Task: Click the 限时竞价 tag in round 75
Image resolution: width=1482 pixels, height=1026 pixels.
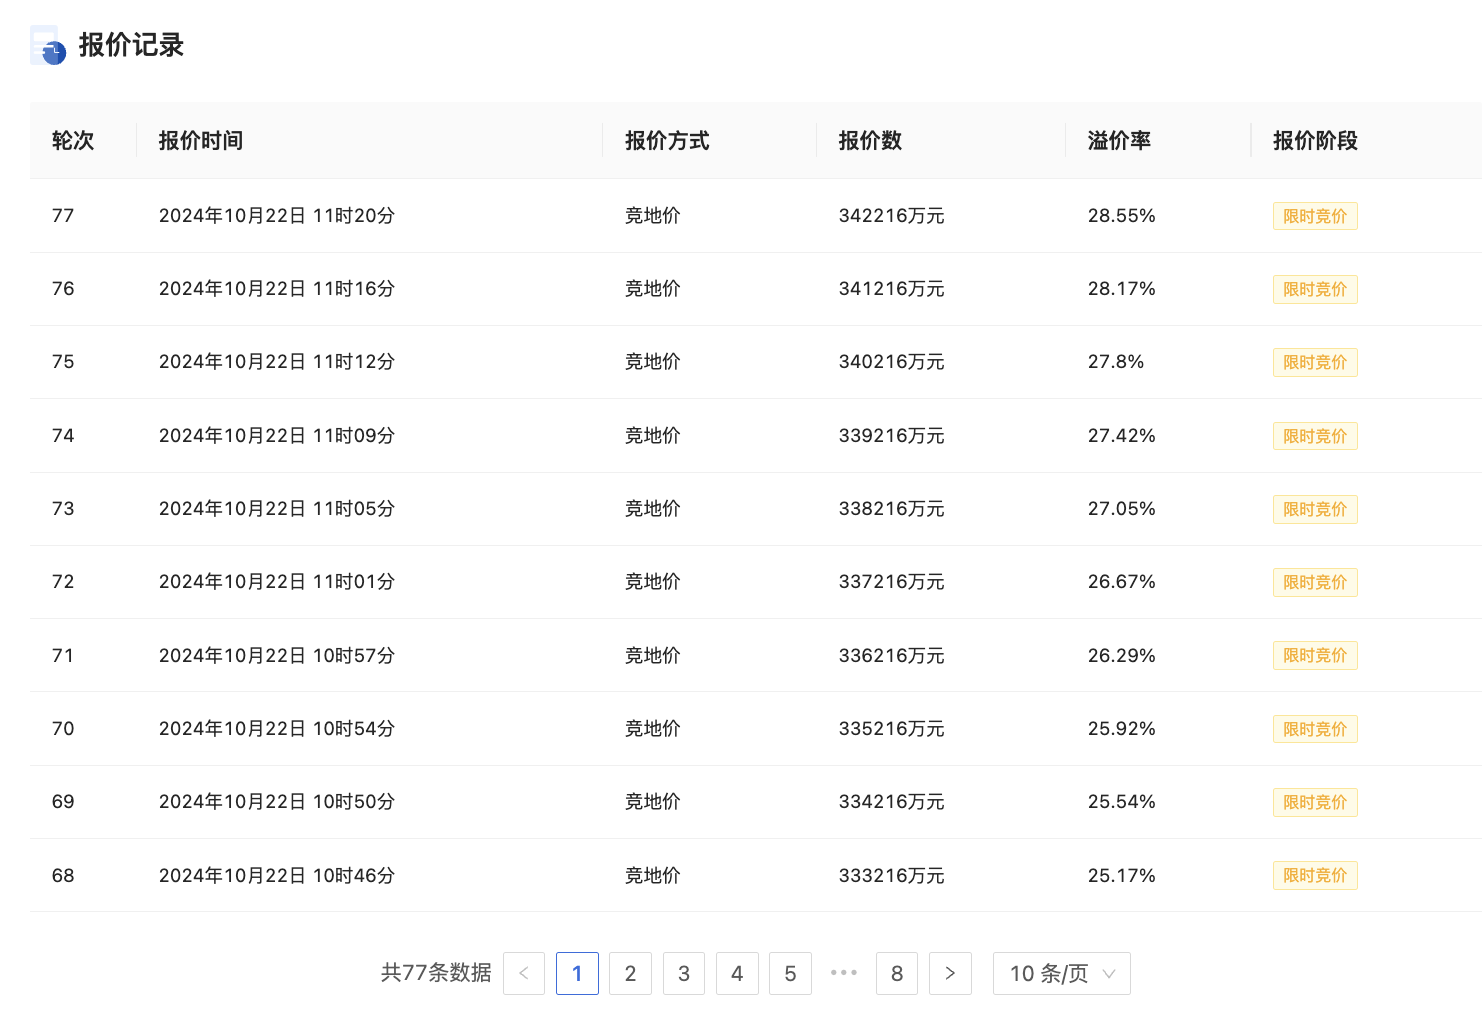Action: point(1315,362)
